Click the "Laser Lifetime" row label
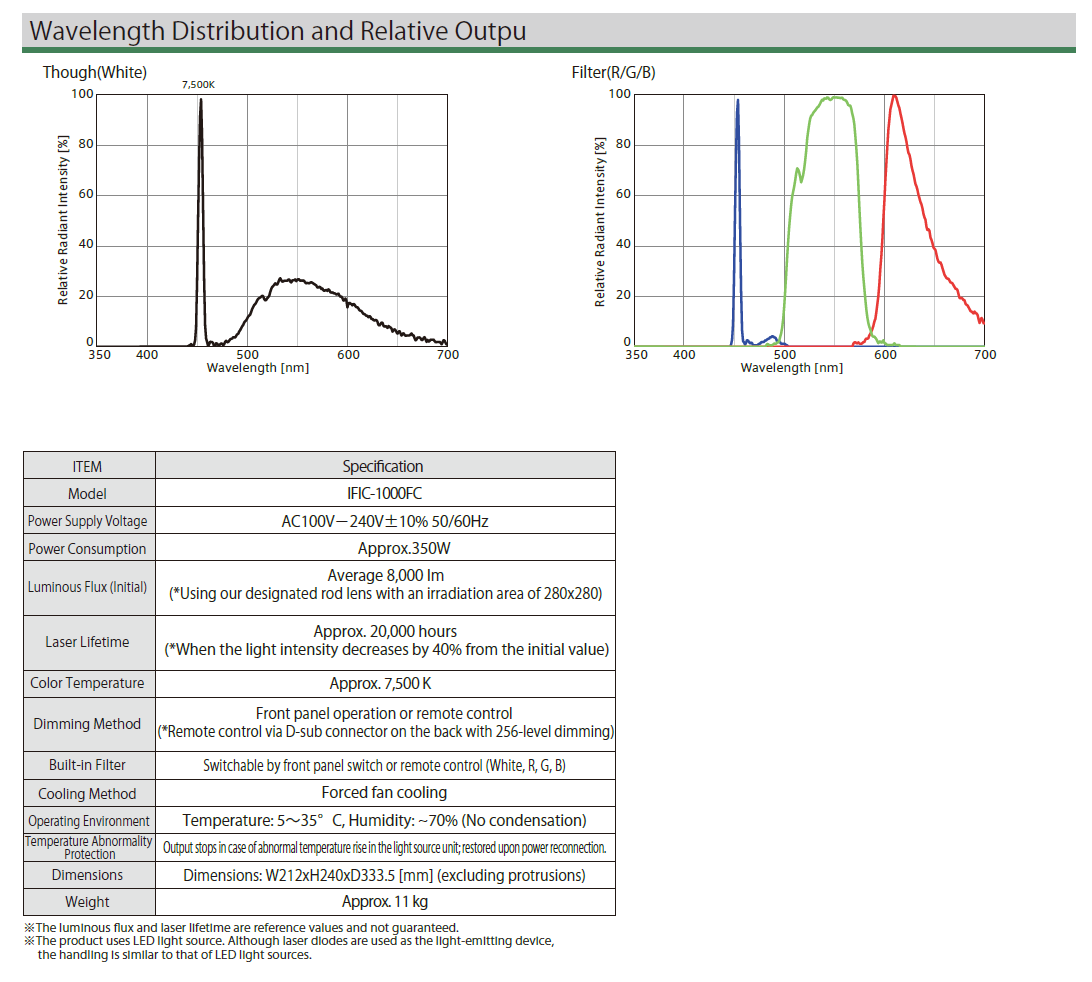Screen dimensions: 1092x982 pos(88,642)
